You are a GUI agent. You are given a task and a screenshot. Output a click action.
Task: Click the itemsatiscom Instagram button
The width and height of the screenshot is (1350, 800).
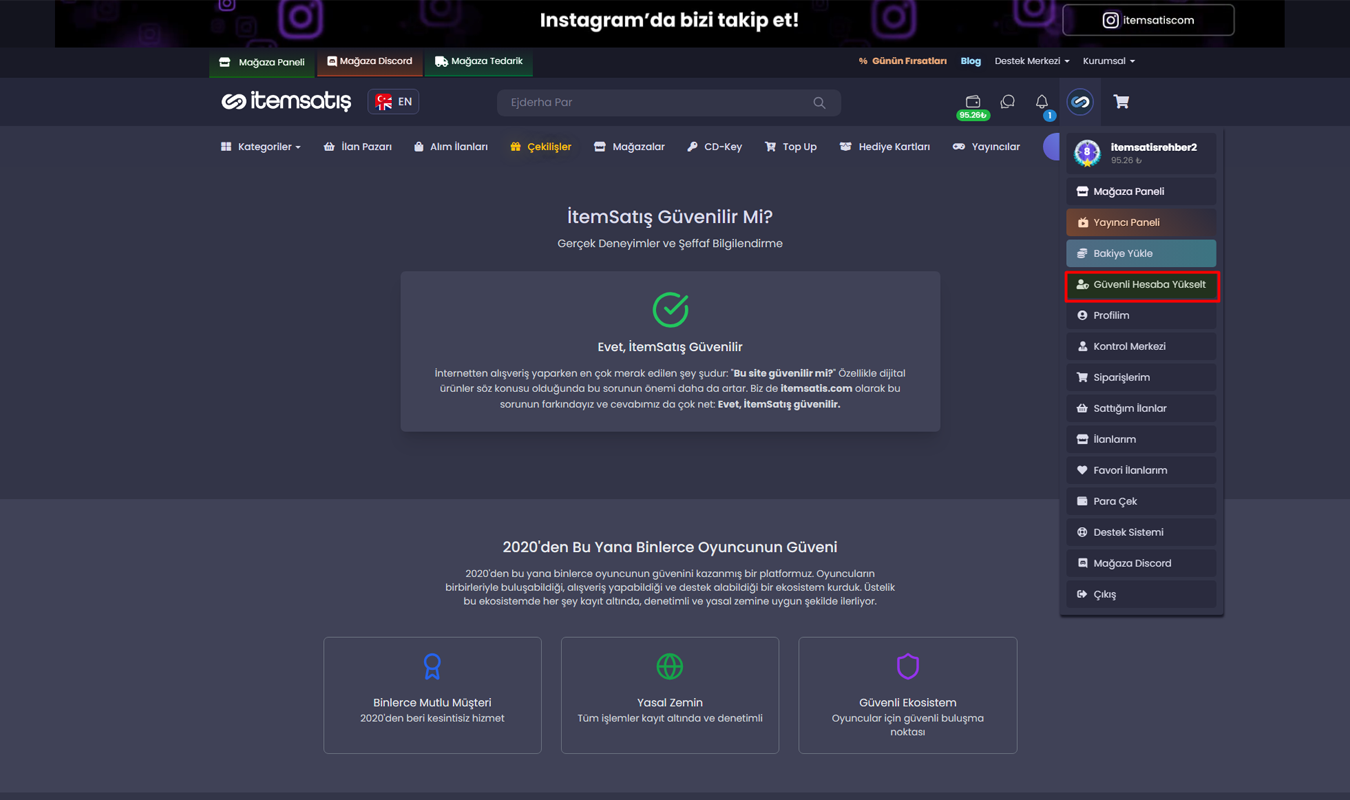1148,20
